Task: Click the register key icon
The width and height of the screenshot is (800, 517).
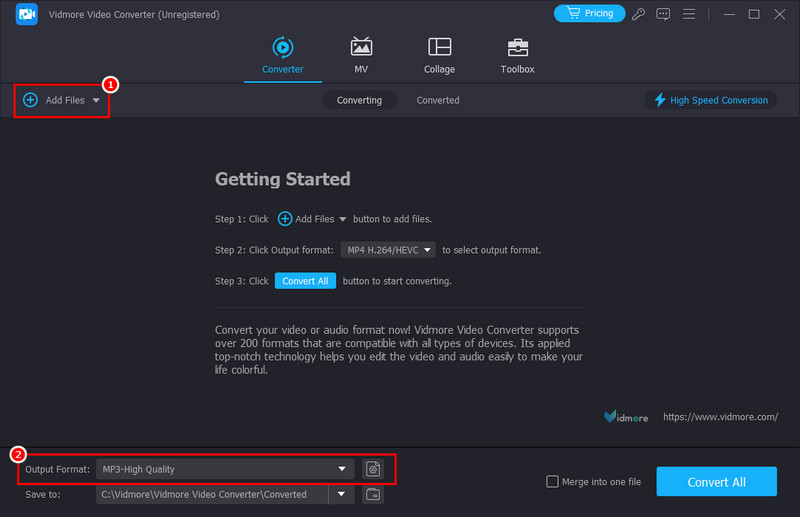Action: [639, 14]
